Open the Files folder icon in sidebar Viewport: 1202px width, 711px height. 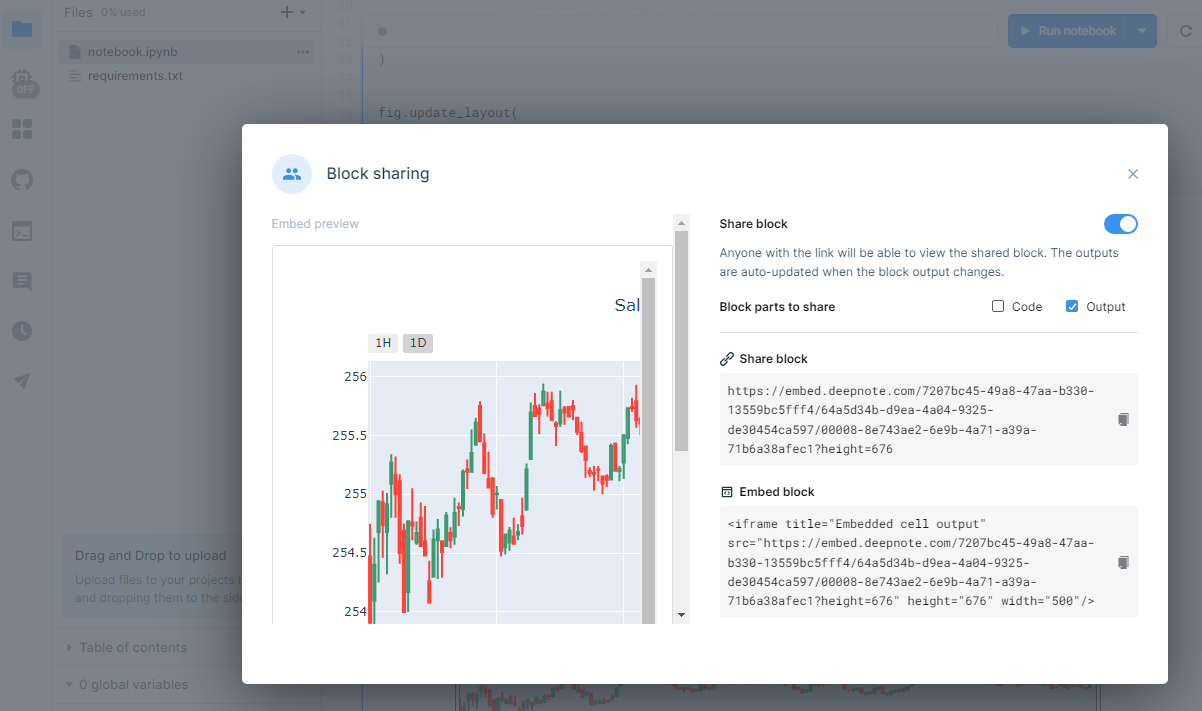(x=22, y=29)
